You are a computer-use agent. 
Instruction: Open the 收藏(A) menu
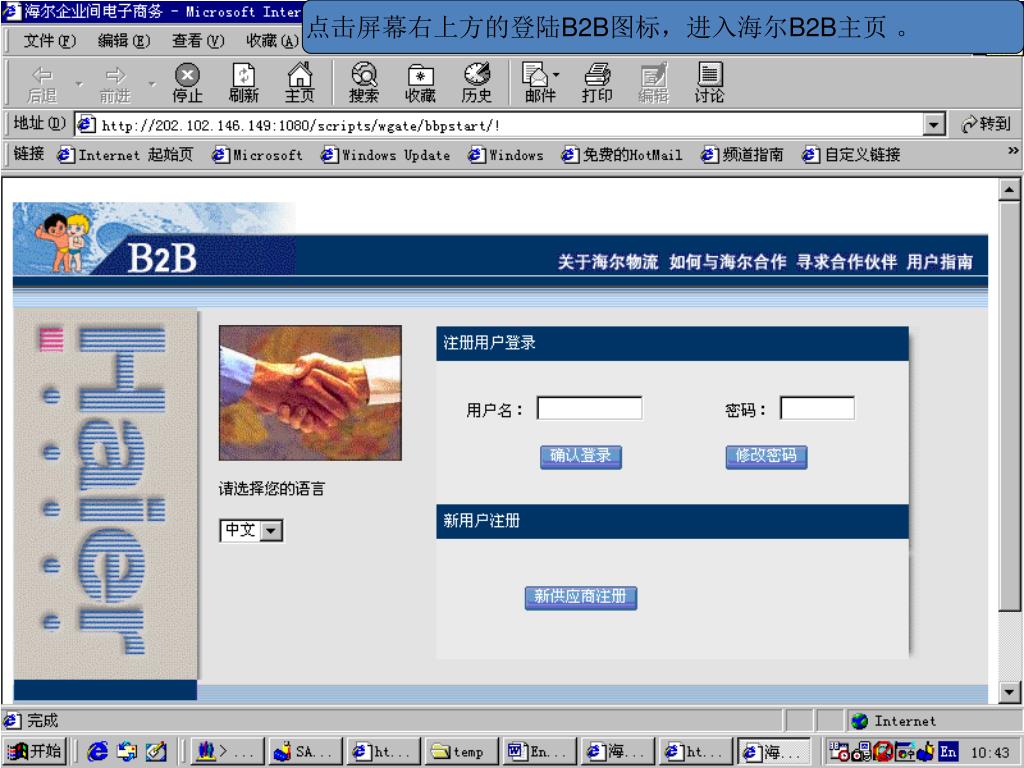pos(272,40)
